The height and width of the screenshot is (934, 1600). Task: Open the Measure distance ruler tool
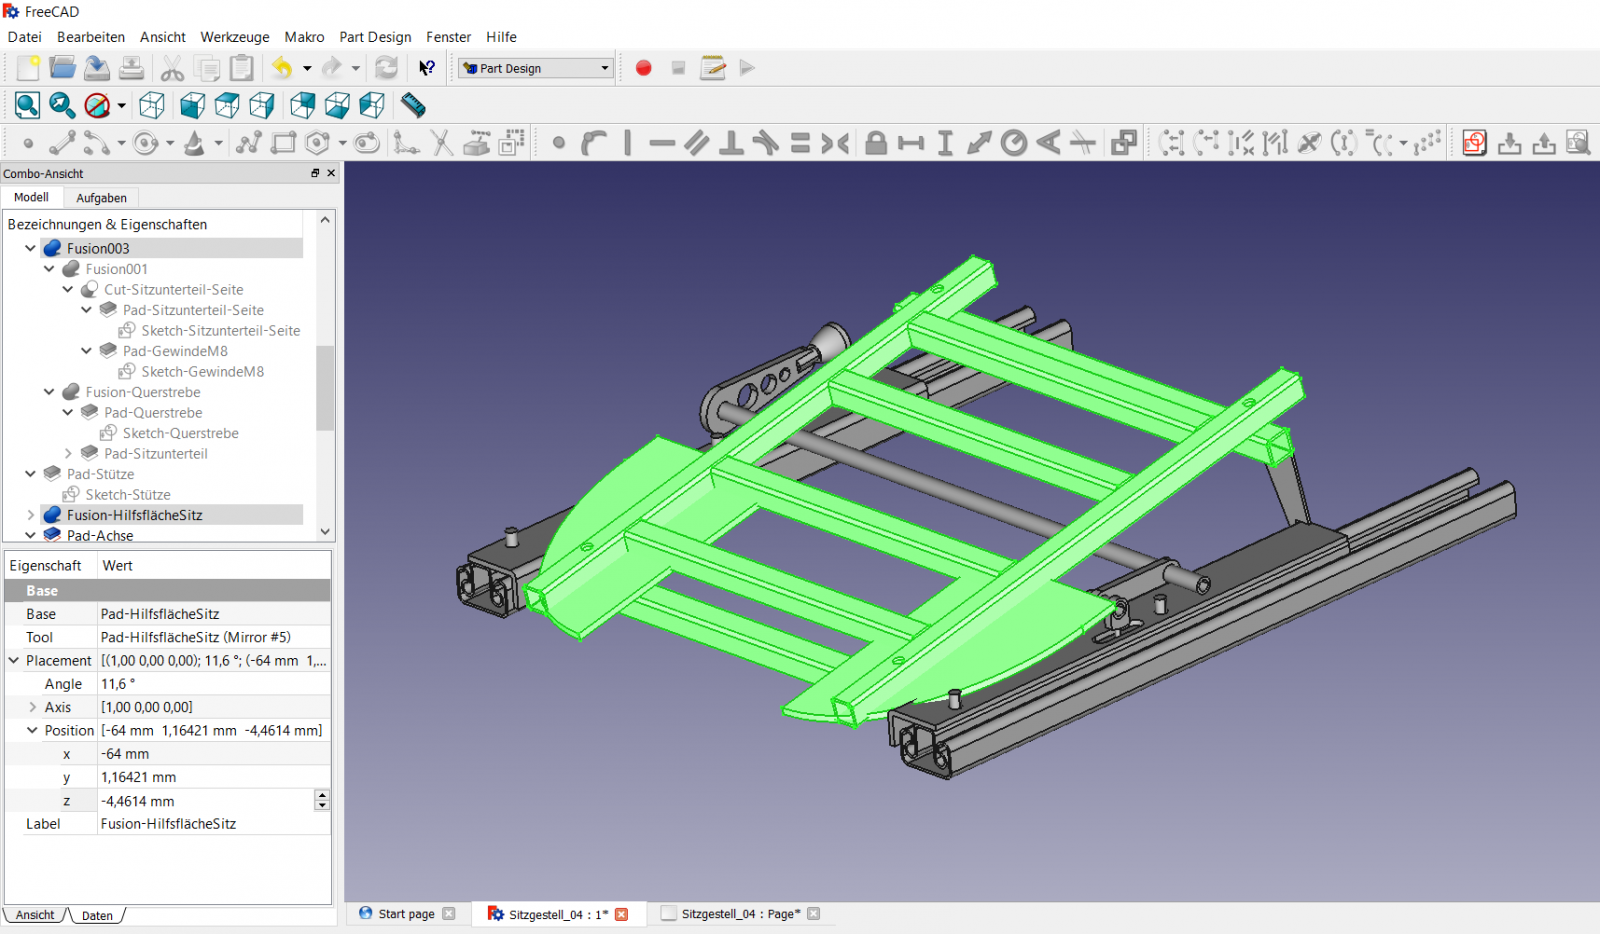coord(413,105)
